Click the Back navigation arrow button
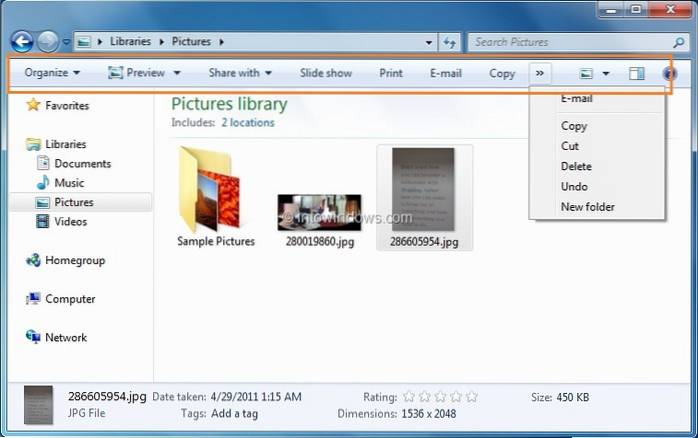 click(23, 42)
